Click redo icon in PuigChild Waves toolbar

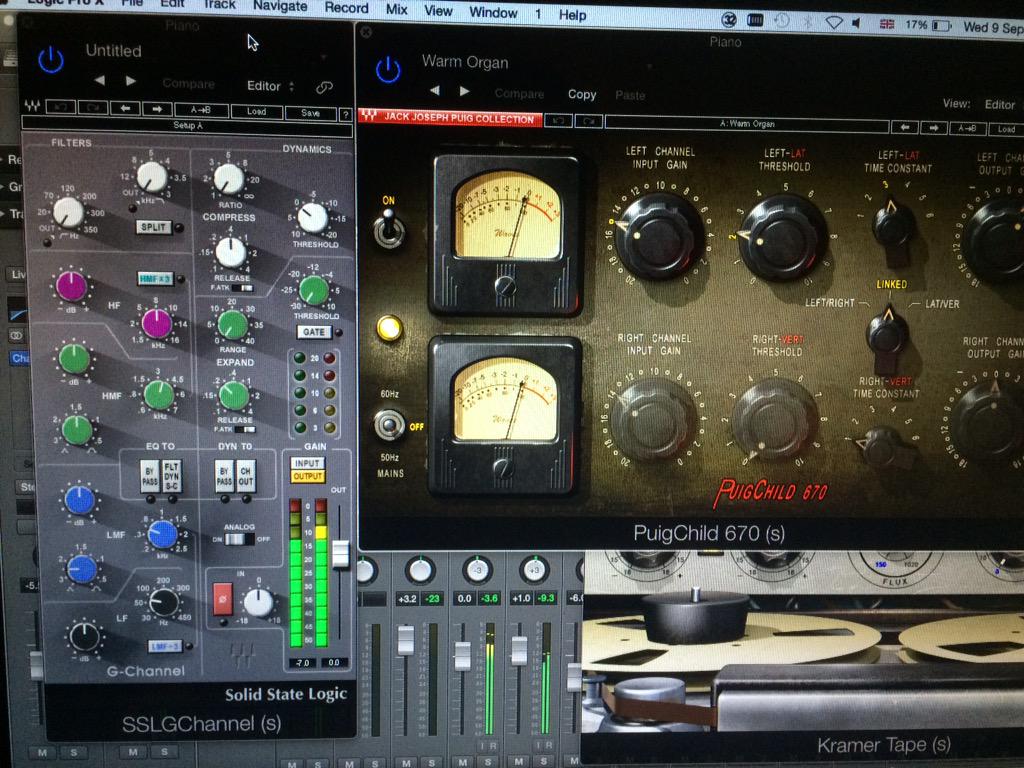click(588, 121)
